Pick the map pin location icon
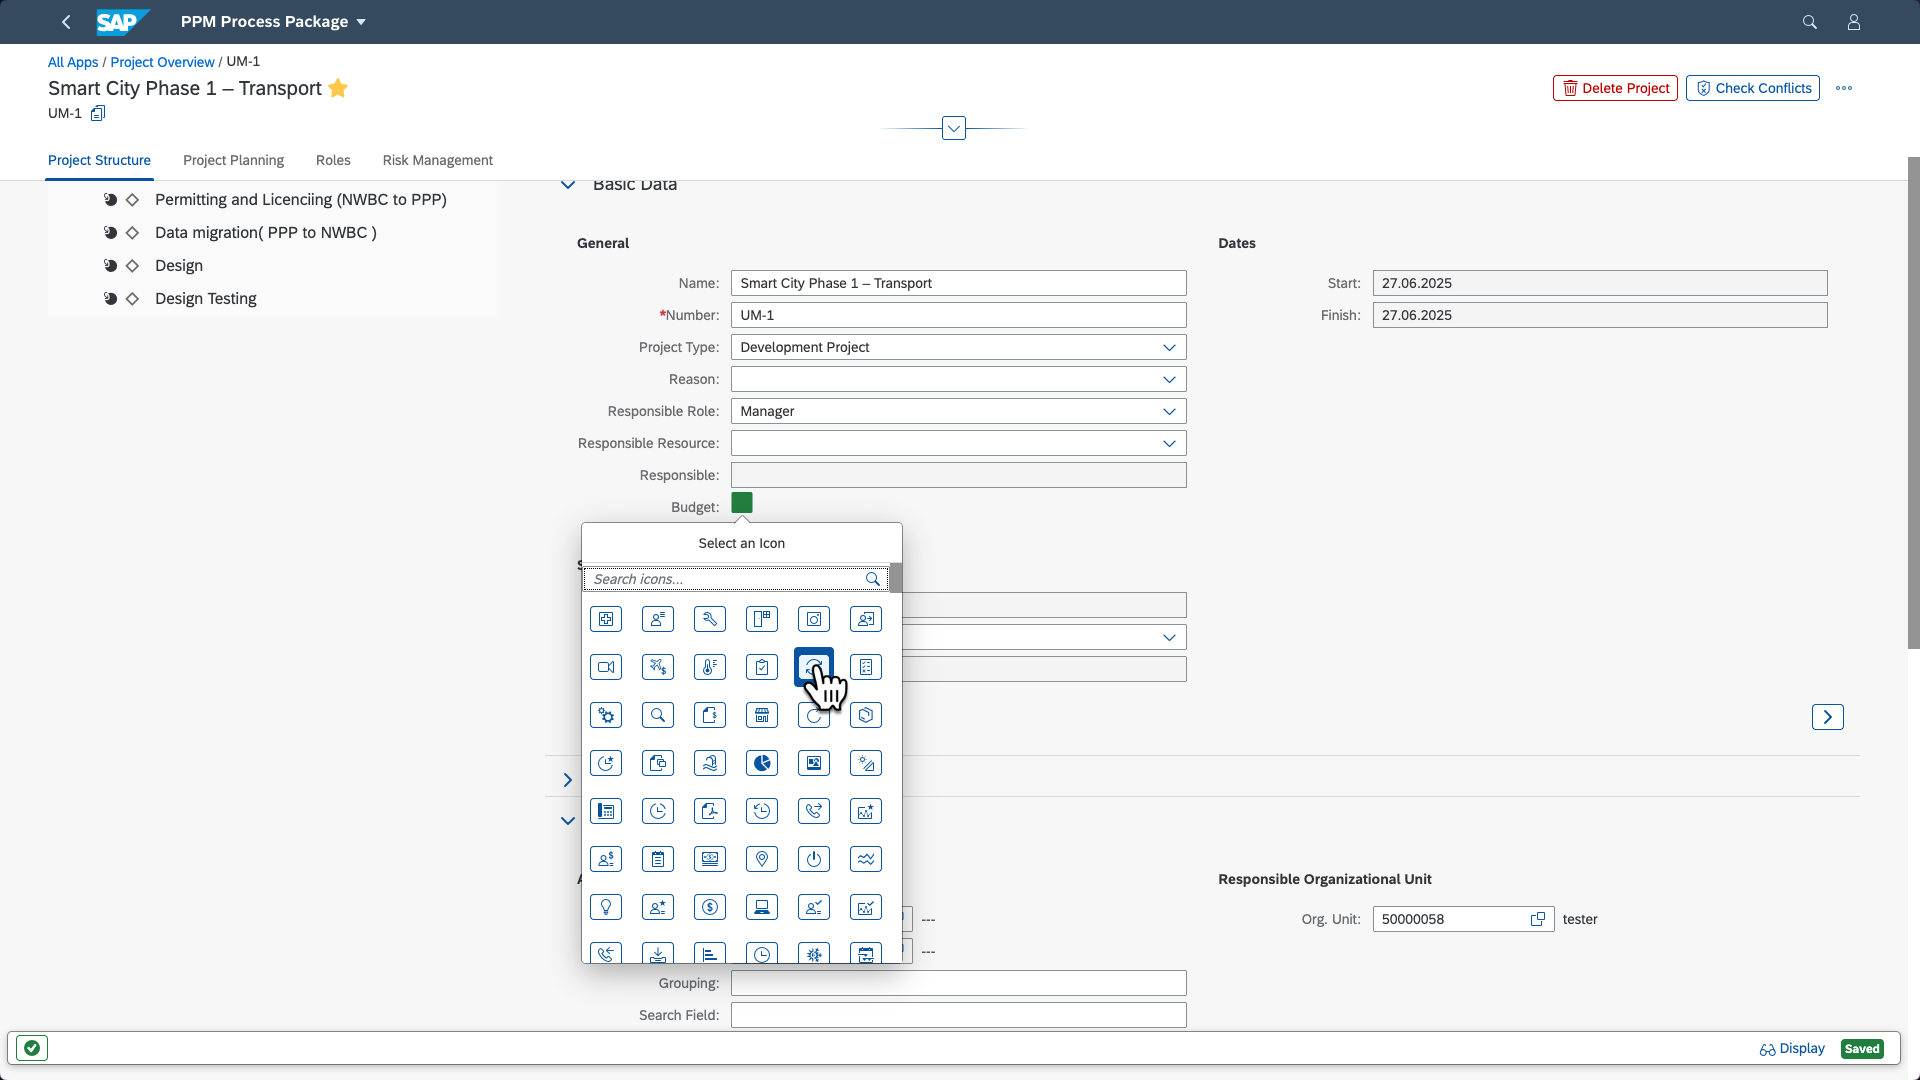 point(762,859)
